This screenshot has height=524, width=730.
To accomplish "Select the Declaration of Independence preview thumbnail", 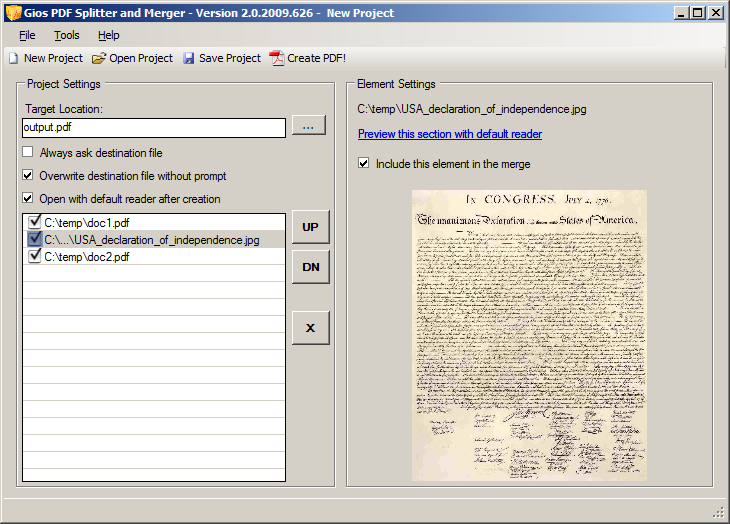I will (529, 335).
